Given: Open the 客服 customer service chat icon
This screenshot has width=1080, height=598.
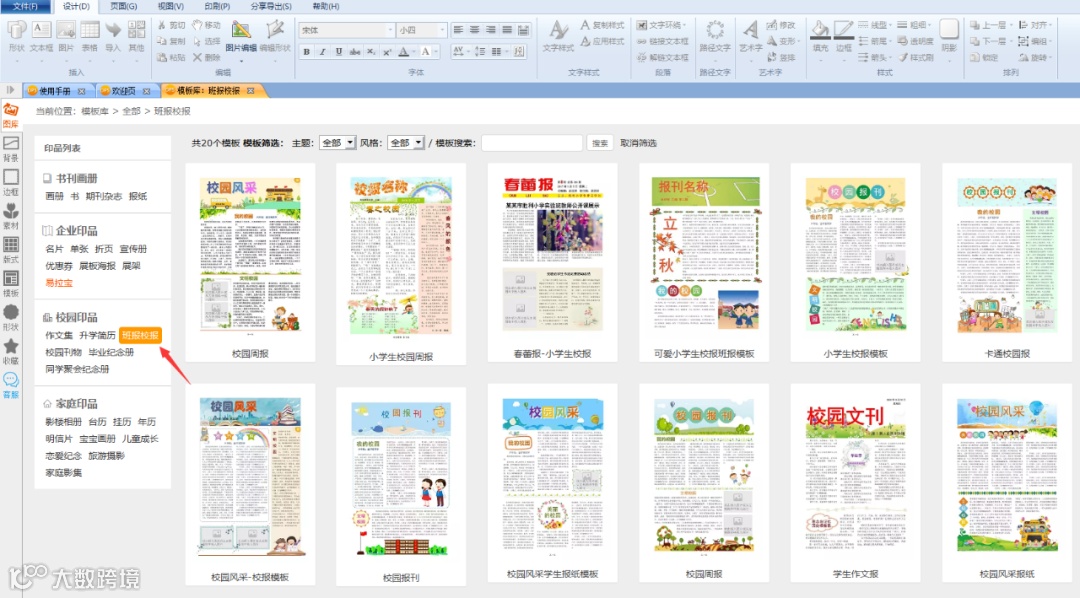Looking at the screenshot, I should click(x=11, y=385).
